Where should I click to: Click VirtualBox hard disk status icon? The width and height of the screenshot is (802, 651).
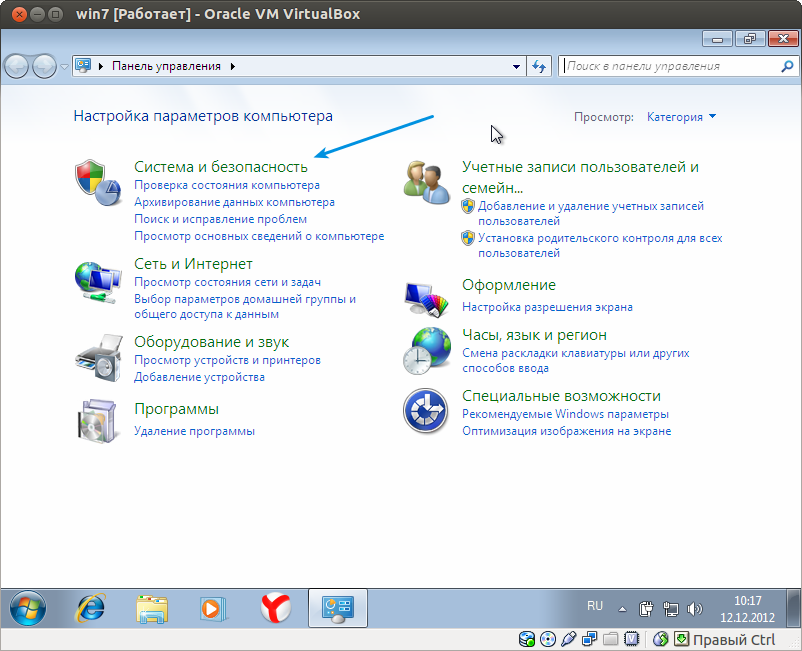click(x=527, y=639)
